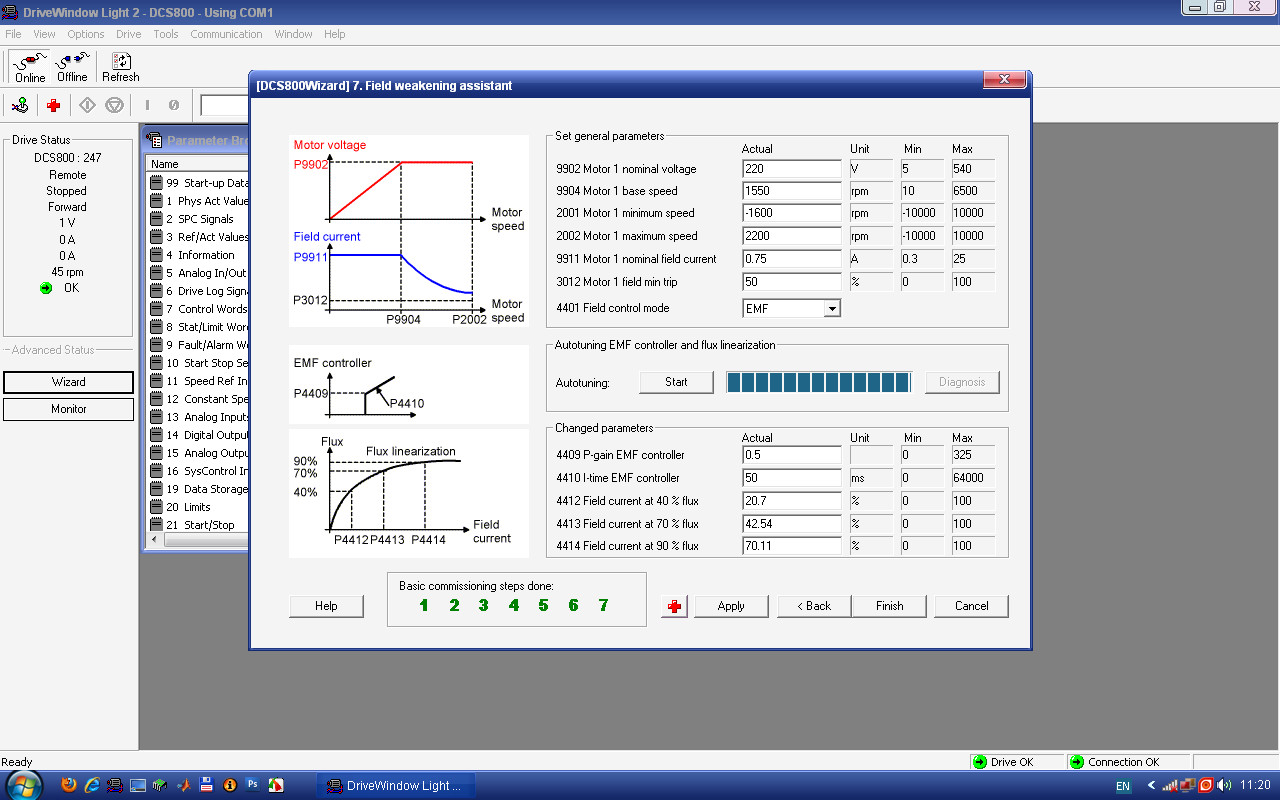Click the Apply button
The image size is (1280, 800).
point(731,606)
